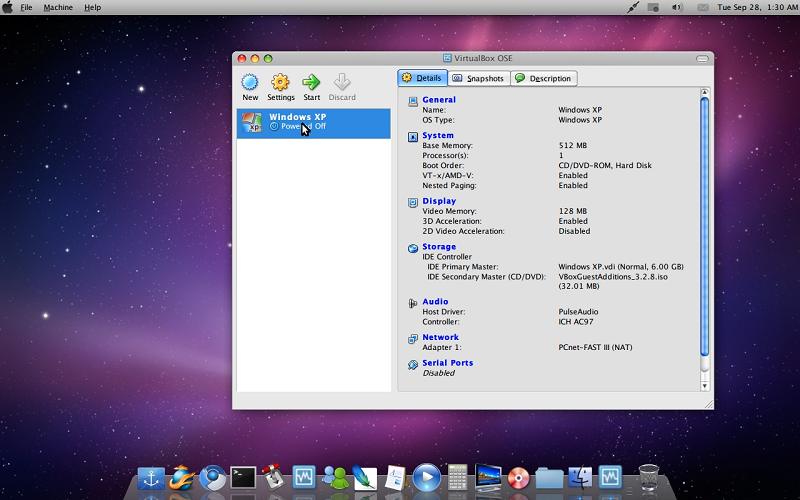Open the Machine menu
This screenshot has height=500, width=800.
click(x=58, y=7)
